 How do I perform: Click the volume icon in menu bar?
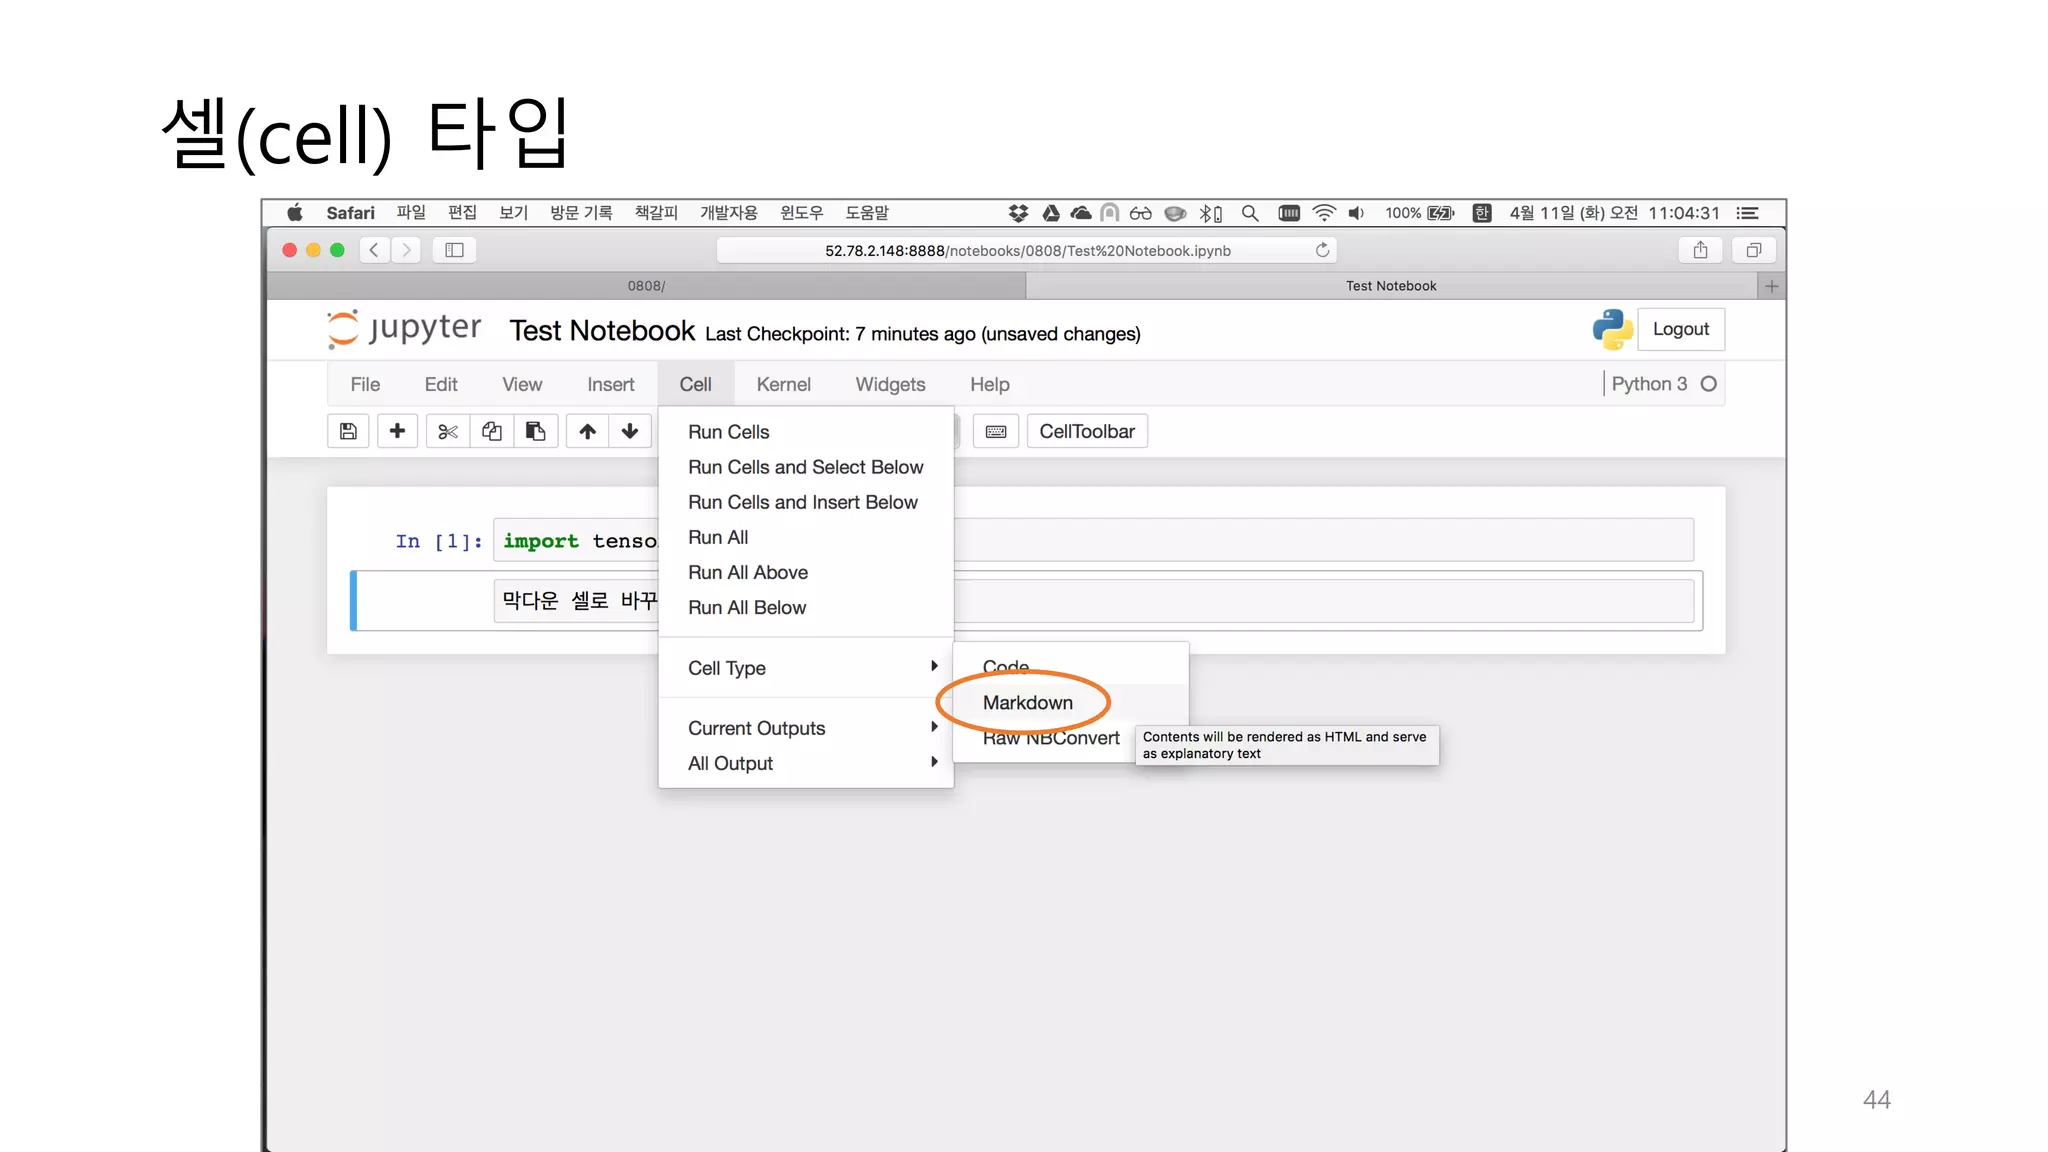coord(1356,213)
